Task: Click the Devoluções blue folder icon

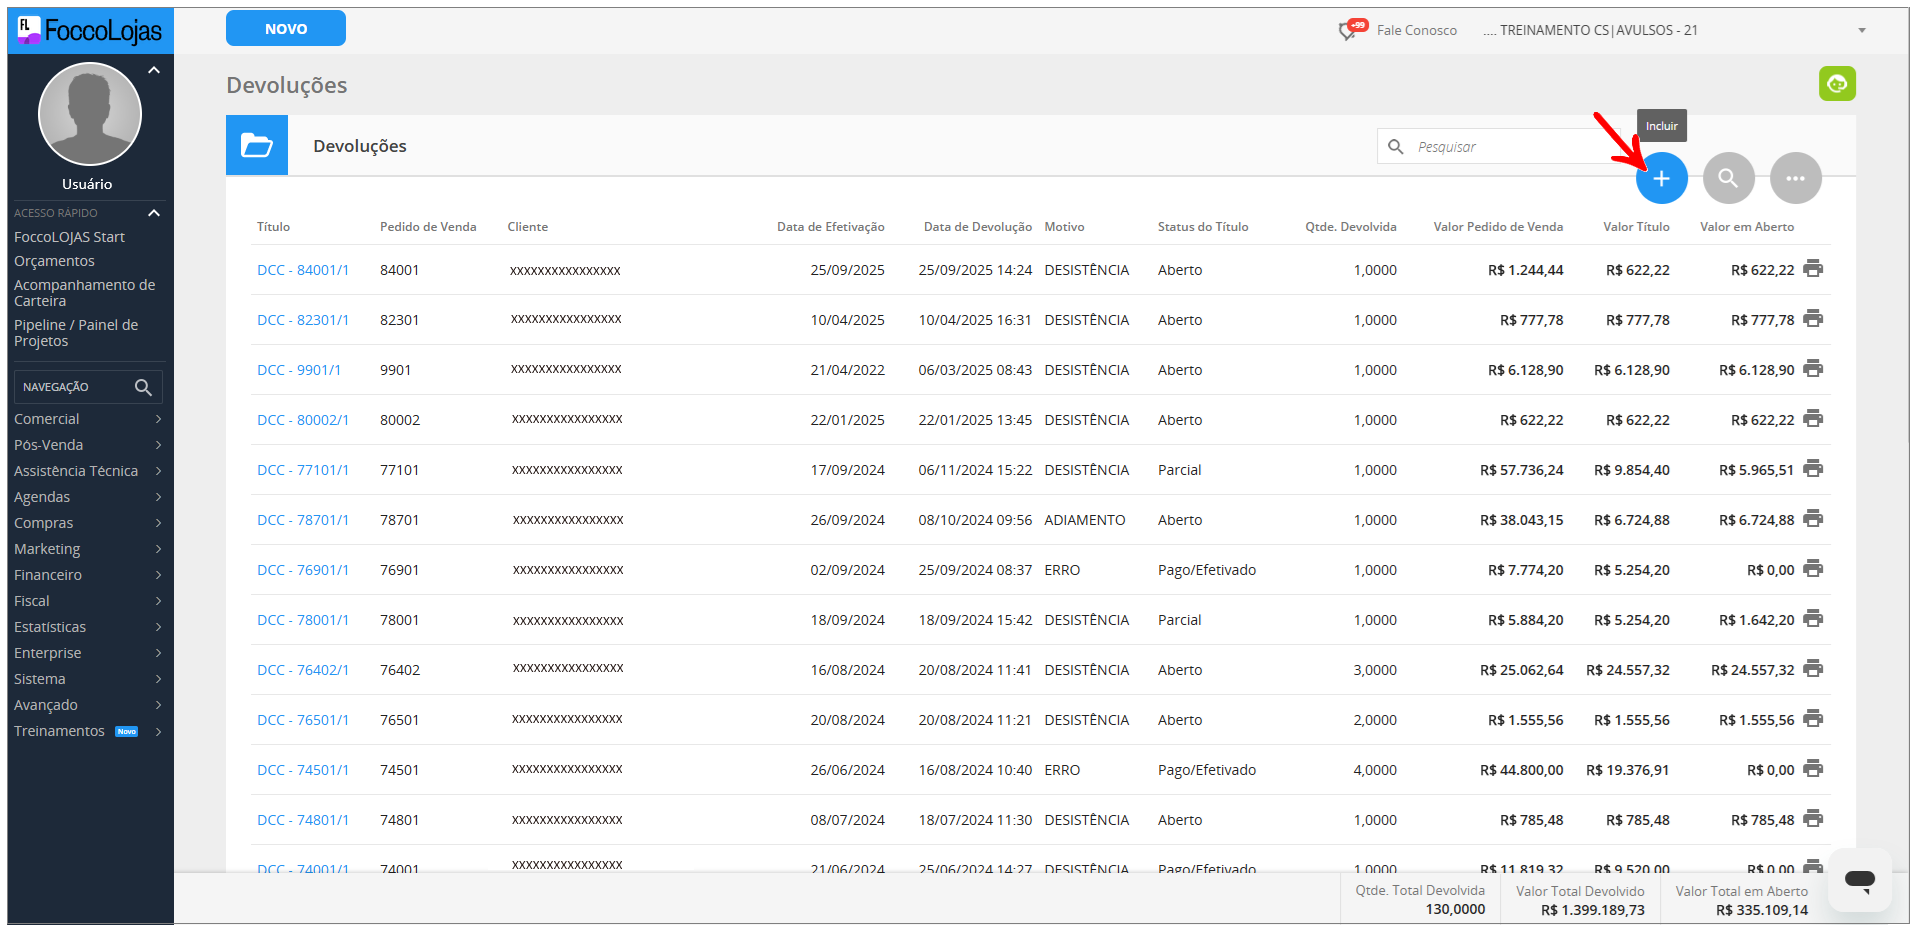Action: click(257, 146)
